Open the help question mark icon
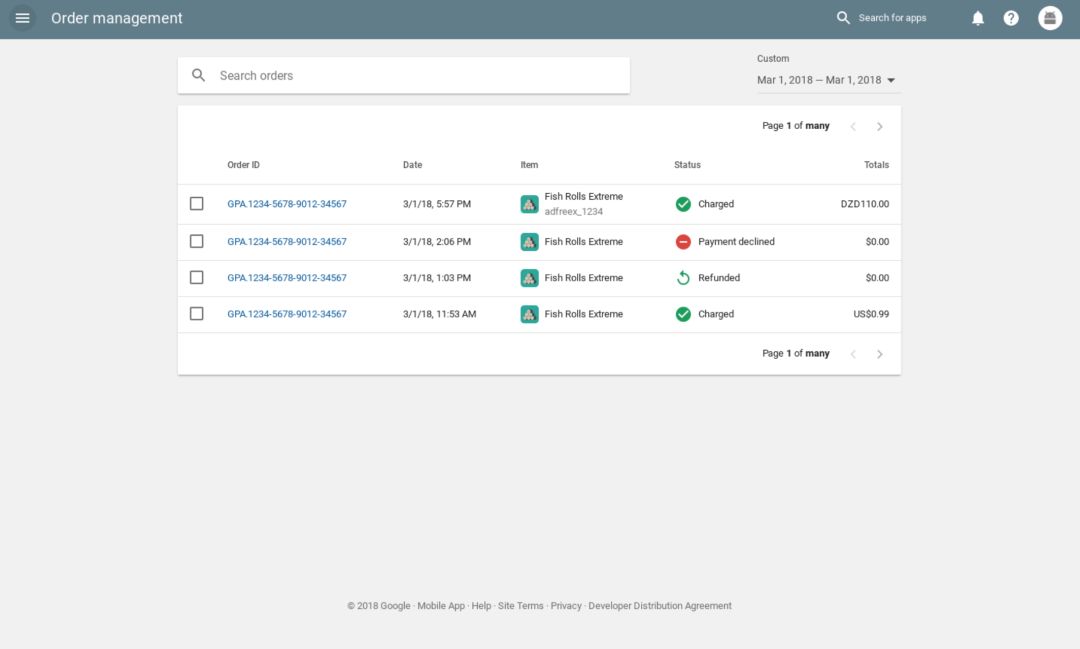The image size is (1080, 649). [x=1011, y=18]
